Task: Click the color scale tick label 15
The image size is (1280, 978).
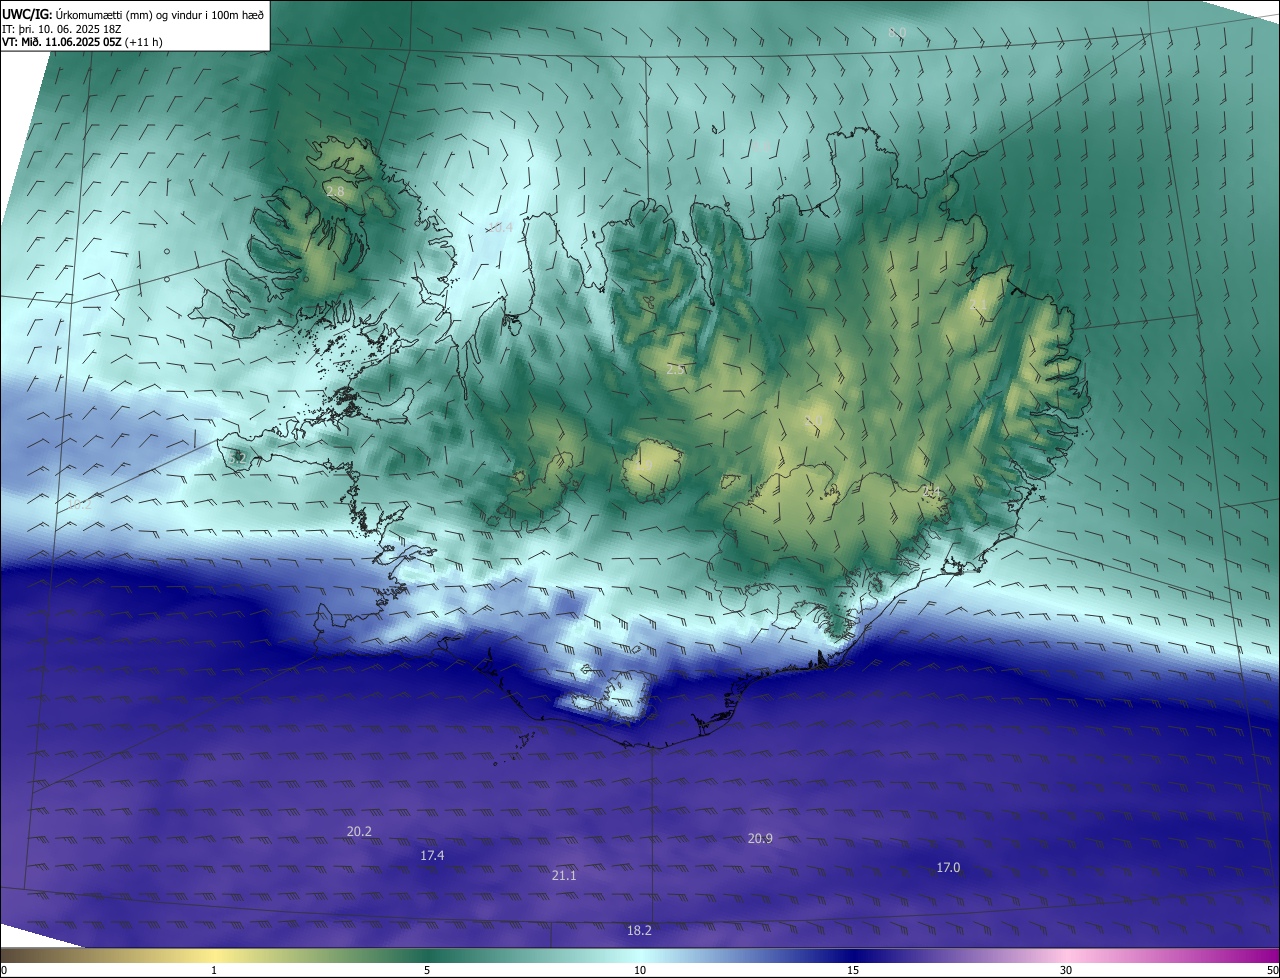Action: click(x=853, y=970)
